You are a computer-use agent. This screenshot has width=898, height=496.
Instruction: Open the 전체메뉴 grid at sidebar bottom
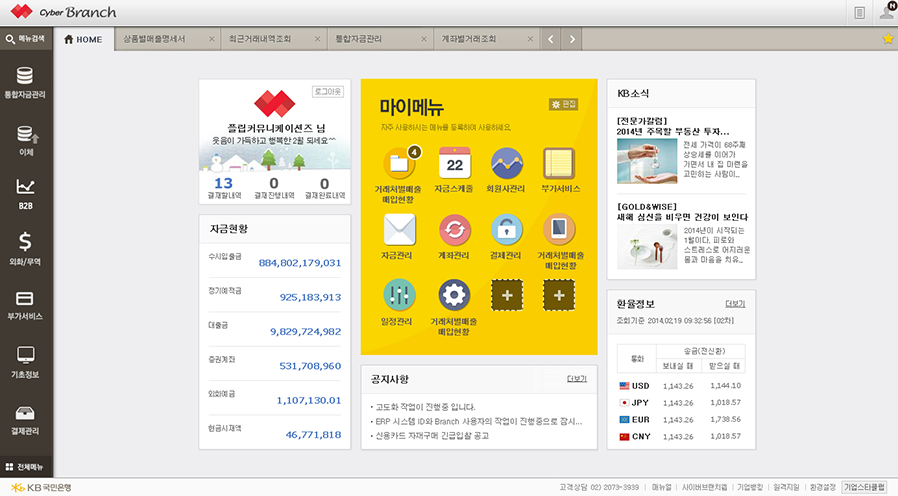(25, 467)
